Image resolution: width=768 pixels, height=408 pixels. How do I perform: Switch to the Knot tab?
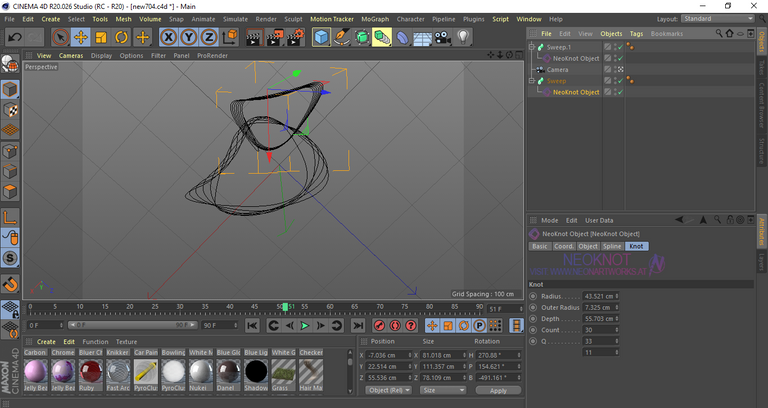tap(636, 246)
